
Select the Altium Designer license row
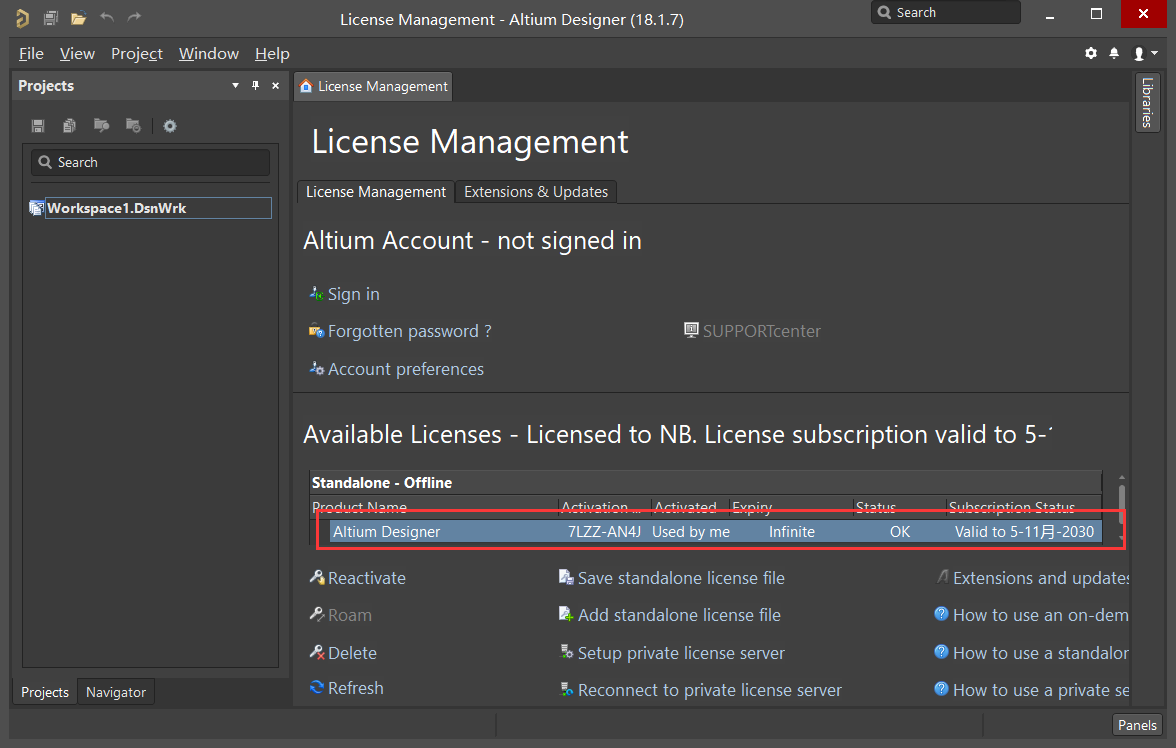pos(716,531)
